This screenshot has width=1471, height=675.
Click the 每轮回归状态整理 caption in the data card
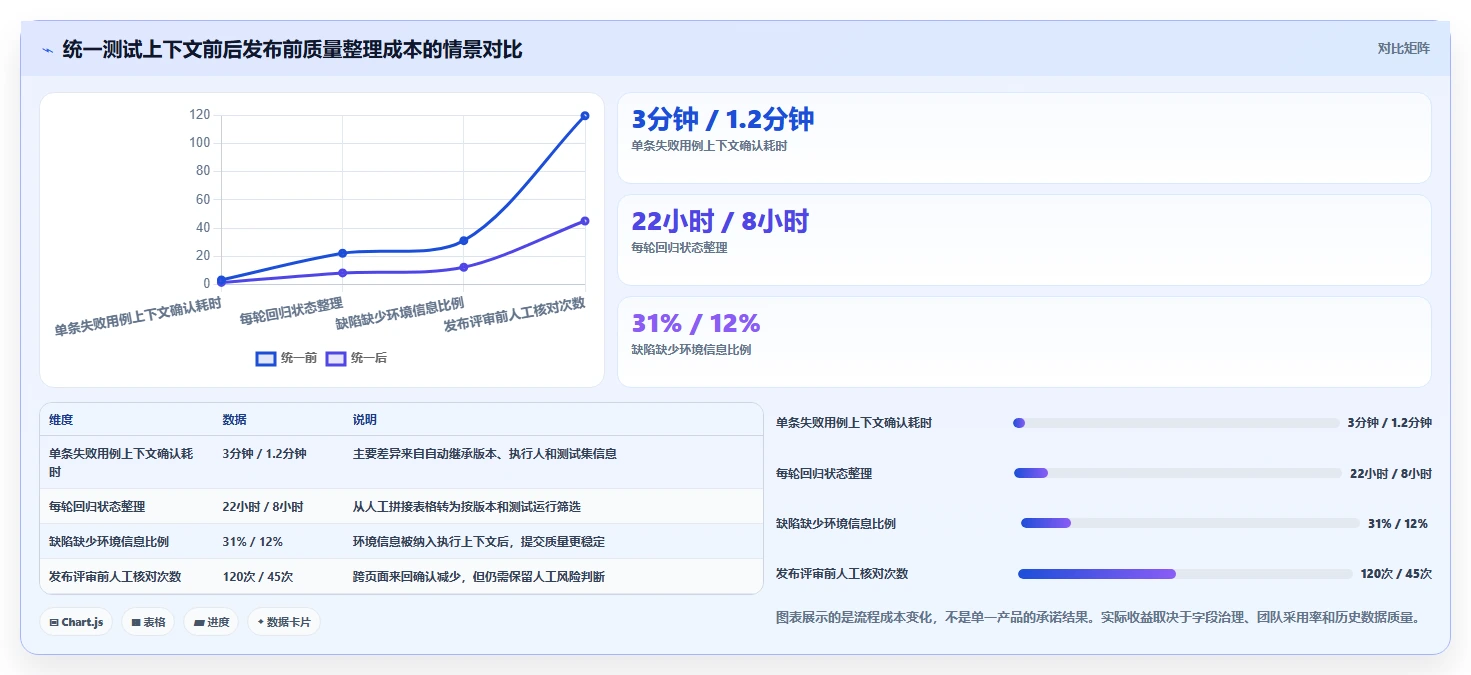pyautogui.click(x=679, y=248)
